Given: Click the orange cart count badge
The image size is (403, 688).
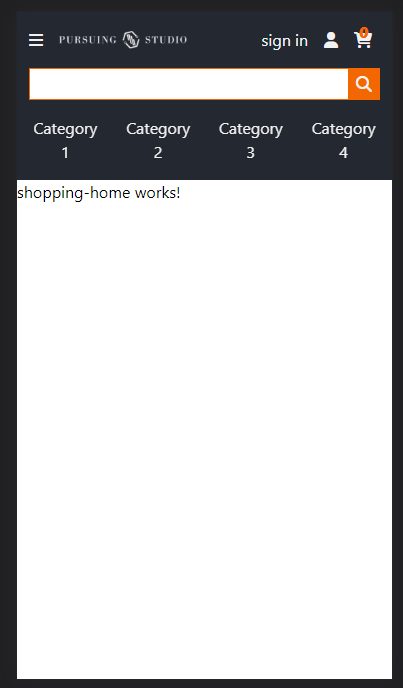Looking at the screenshot, I should tap(364, 32).
